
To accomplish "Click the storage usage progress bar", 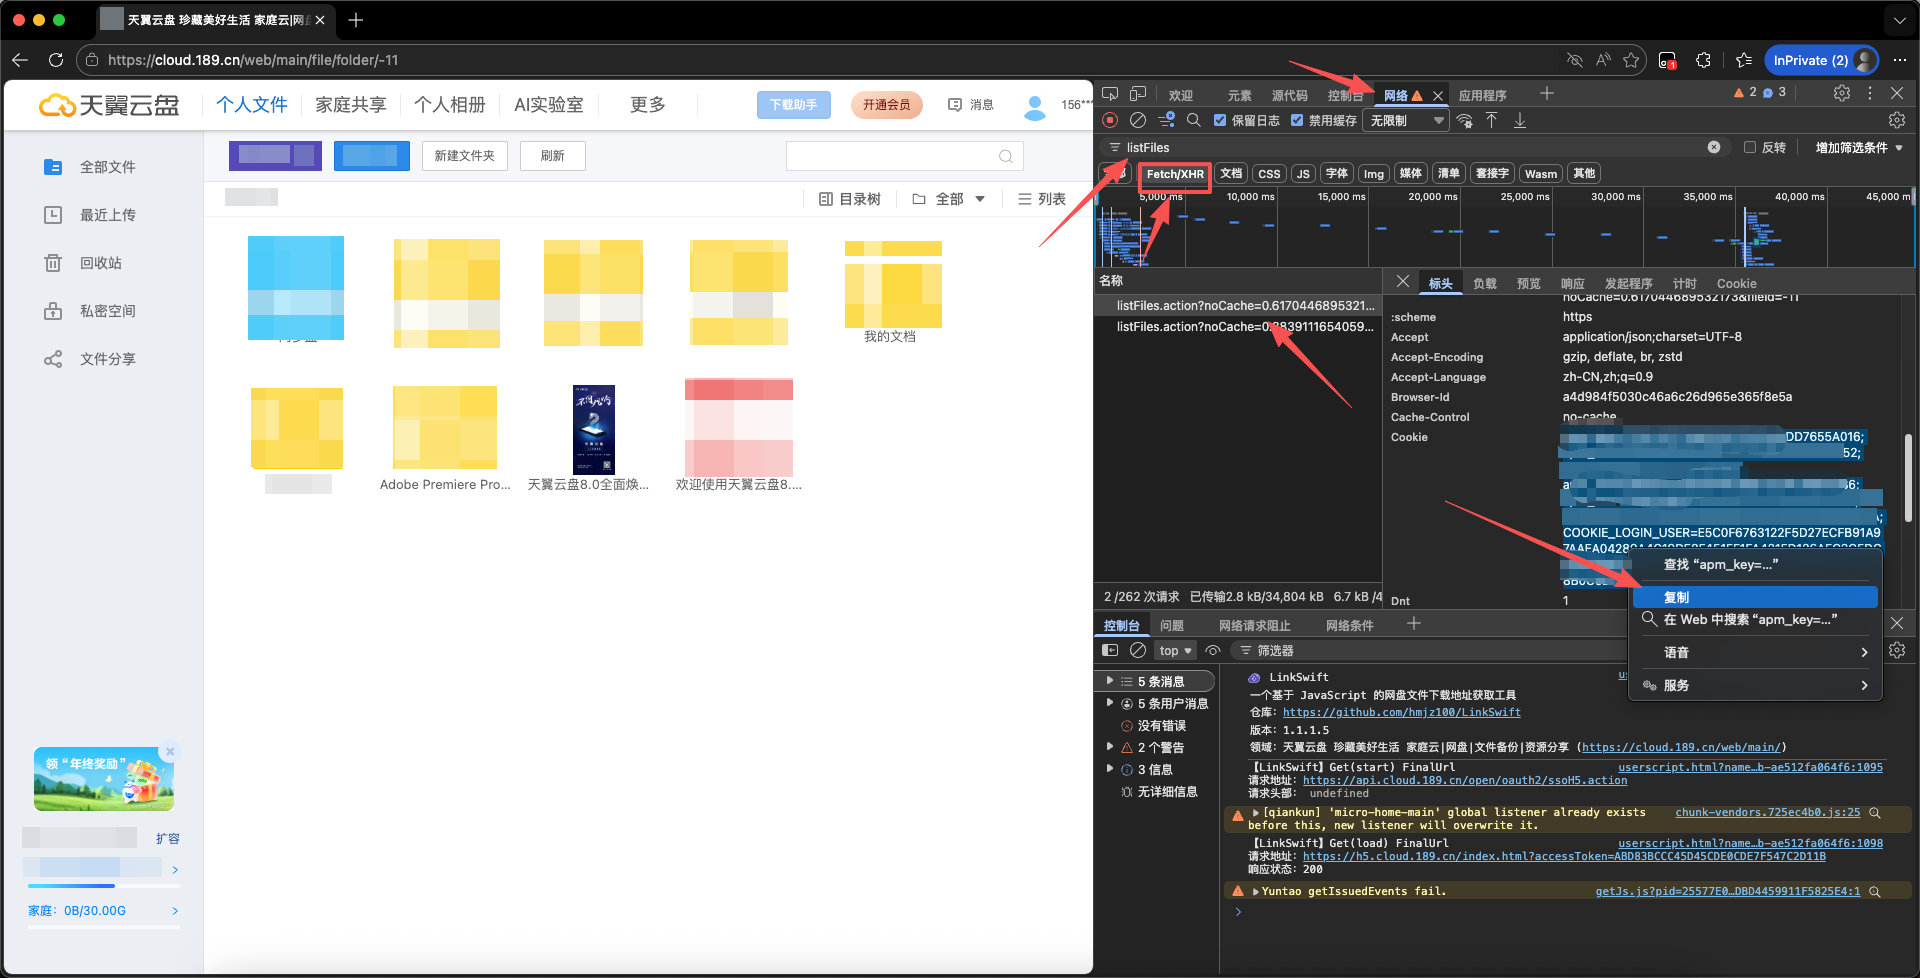I will [103, 886].
